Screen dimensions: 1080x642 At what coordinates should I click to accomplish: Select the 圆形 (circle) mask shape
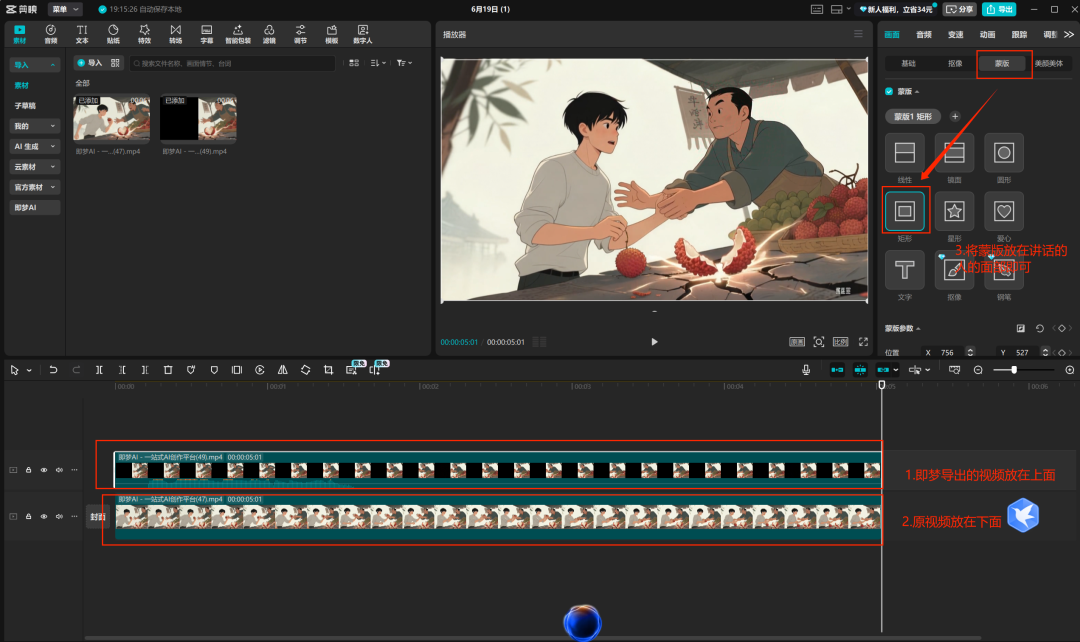(1003, 152)
